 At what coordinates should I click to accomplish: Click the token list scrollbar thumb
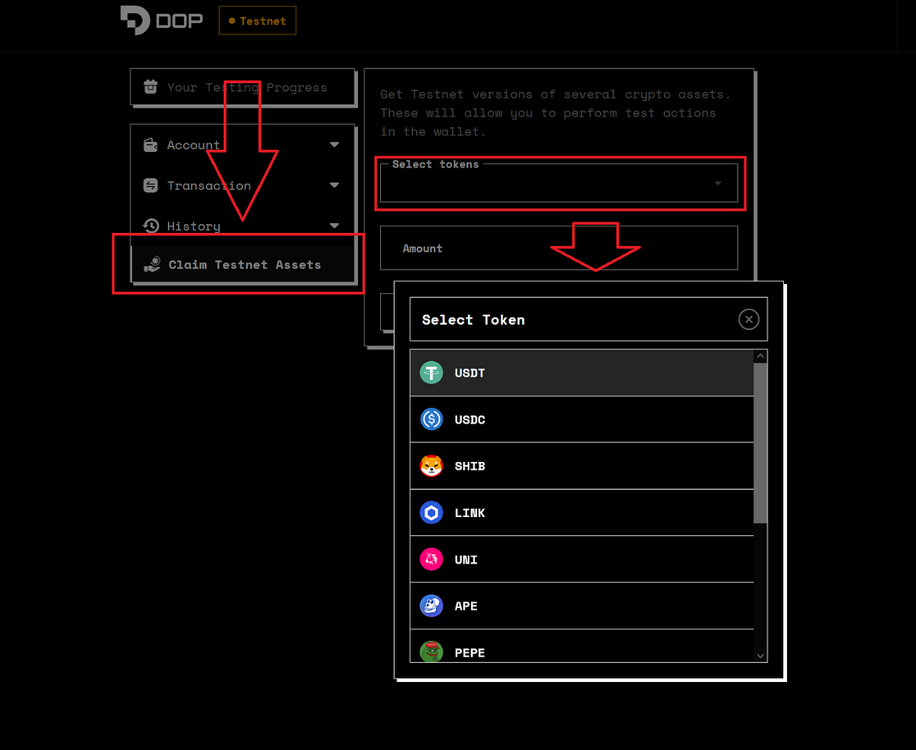pos(760,440)
